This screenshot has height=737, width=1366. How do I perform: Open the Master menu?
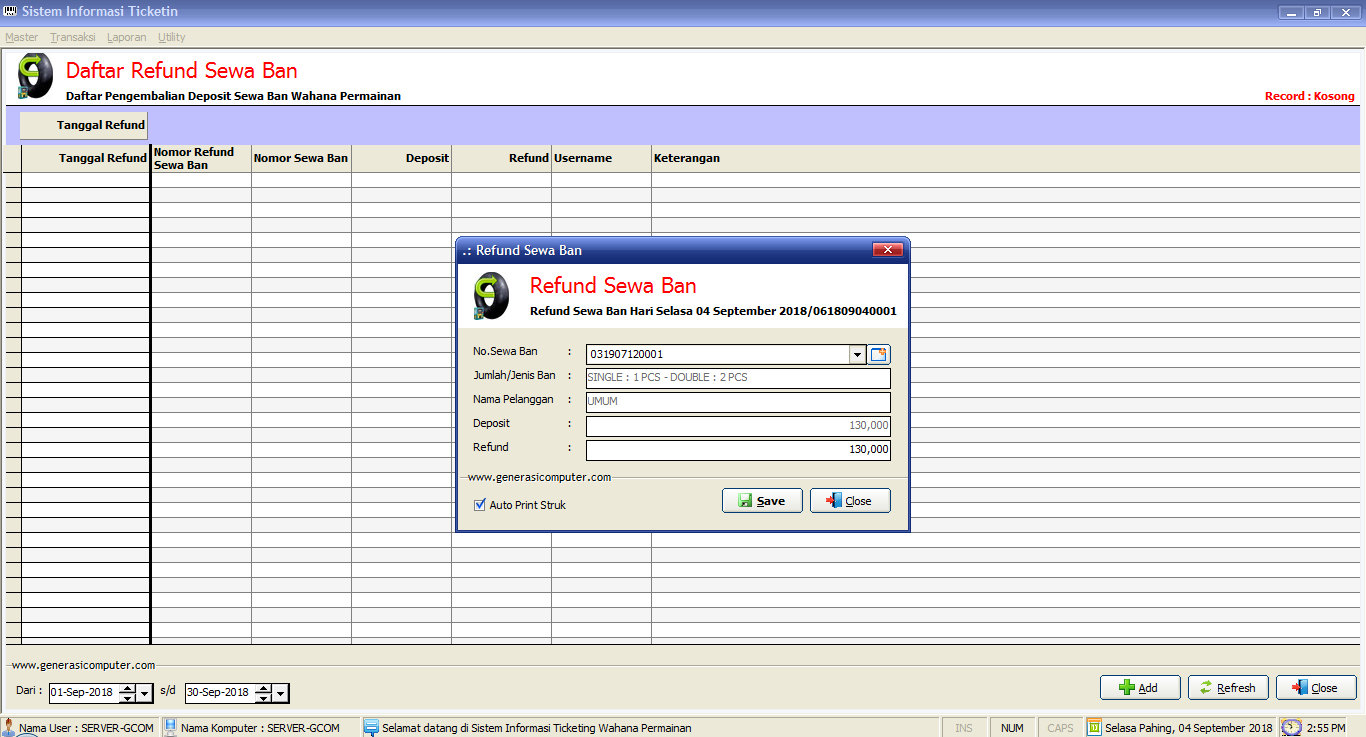(x=21, y=37)
